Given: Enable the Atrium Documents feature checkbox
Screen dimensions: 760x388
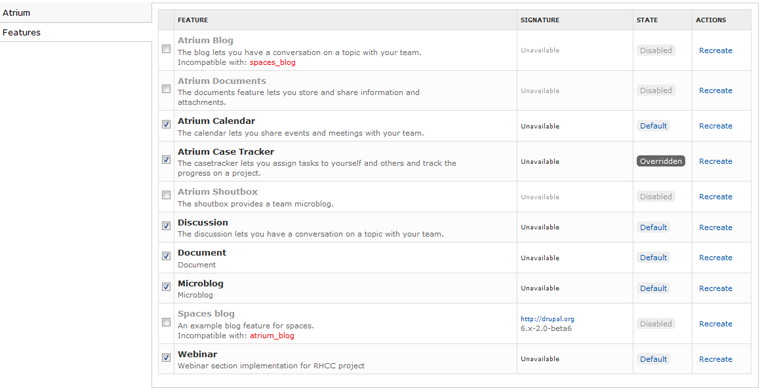Looking at the screenshot, I should (166, 89).
